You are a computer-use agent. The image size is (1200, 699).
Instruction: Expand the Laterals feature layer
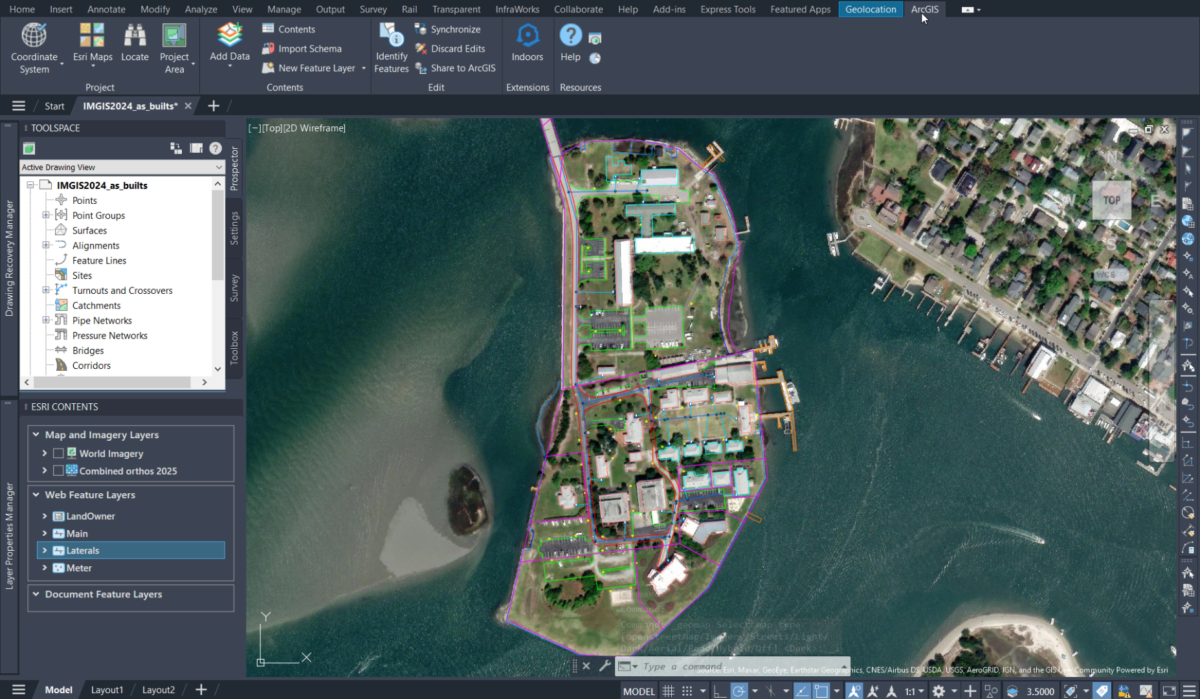(x=44, y=550)
